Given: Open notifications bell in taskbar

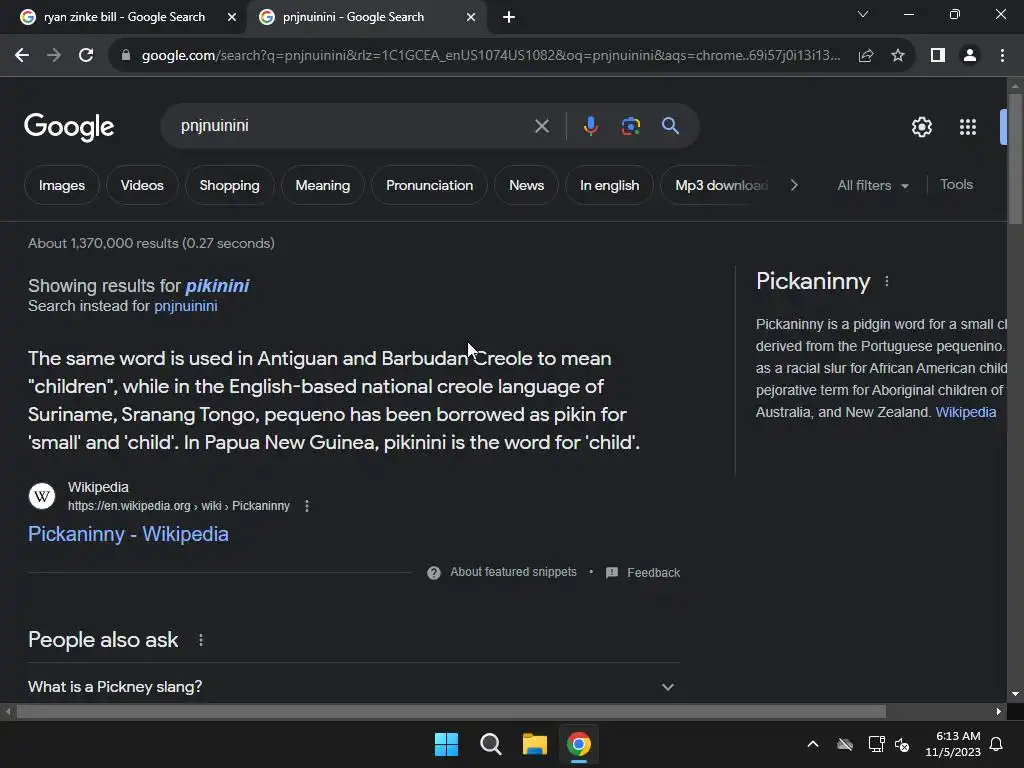Looking at the screenshot, I should (x=997, y=744).
